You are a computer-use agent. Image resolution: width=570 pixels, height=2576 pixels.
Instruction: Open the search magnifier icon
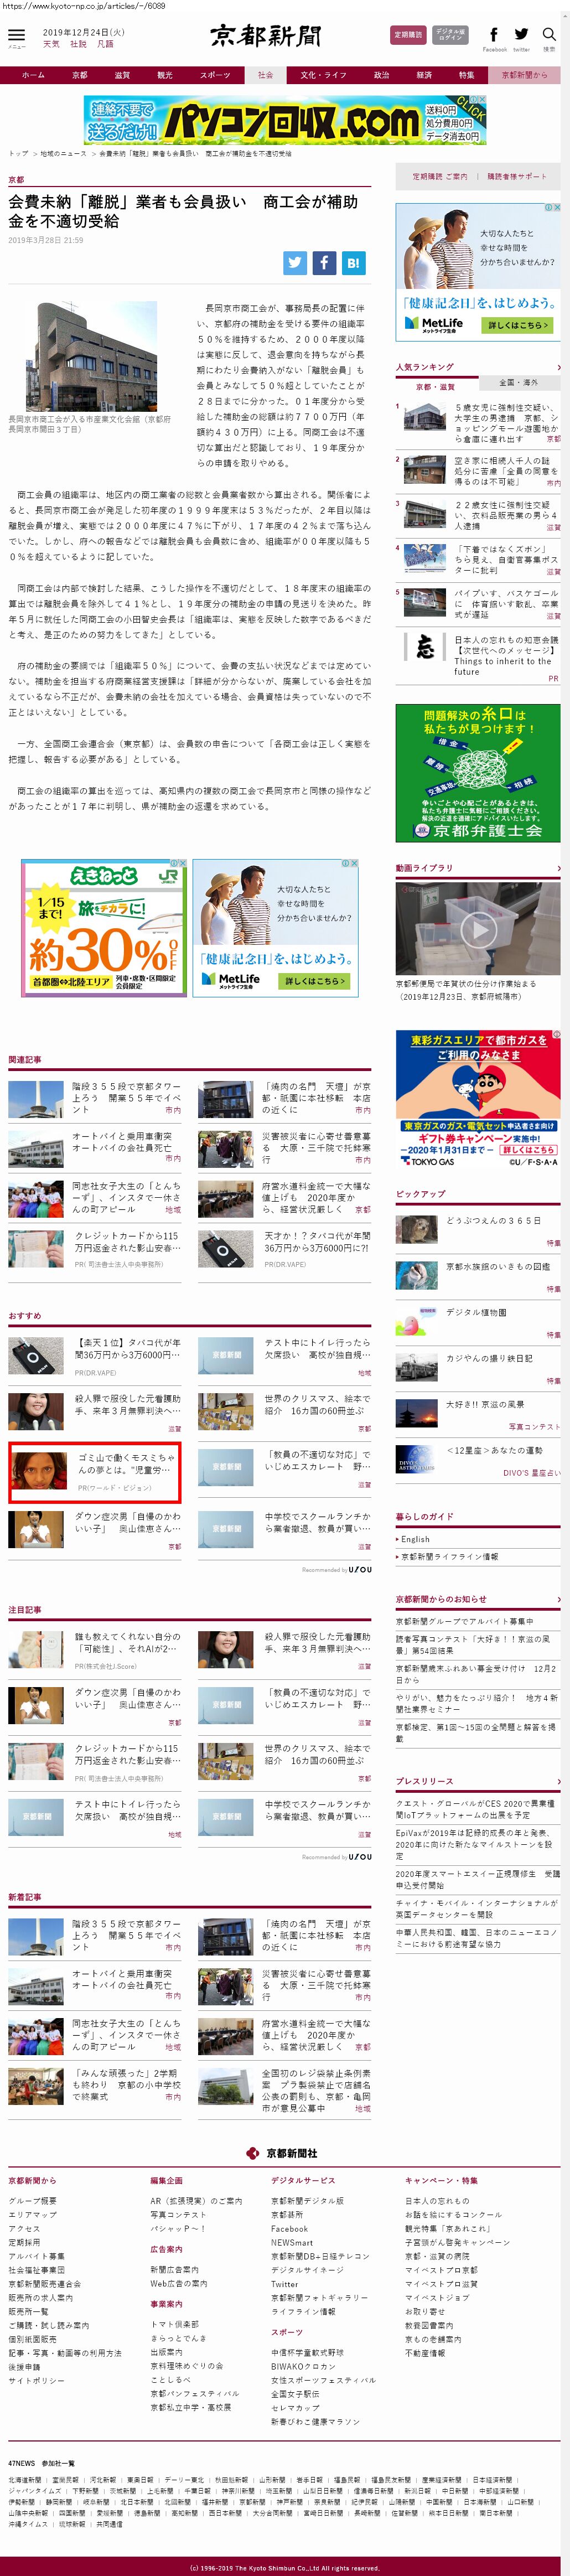pos(549,35)
